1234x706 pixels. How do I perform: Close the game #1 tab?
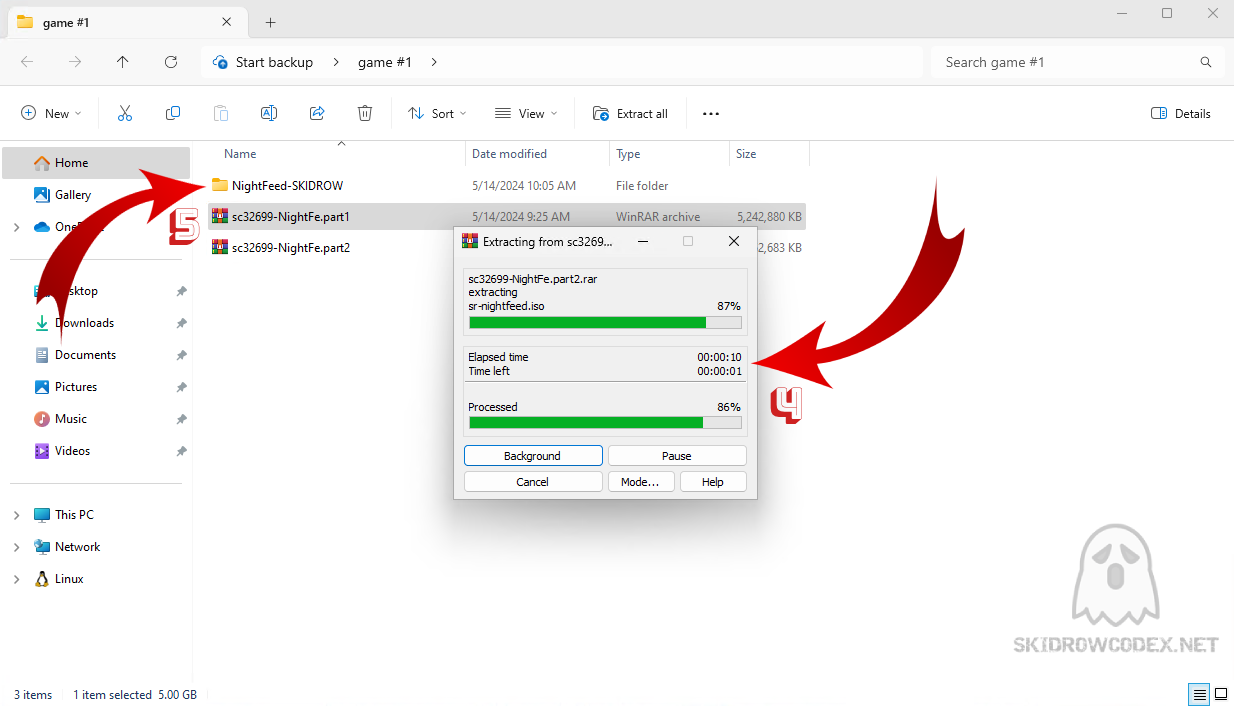(228, 22)
